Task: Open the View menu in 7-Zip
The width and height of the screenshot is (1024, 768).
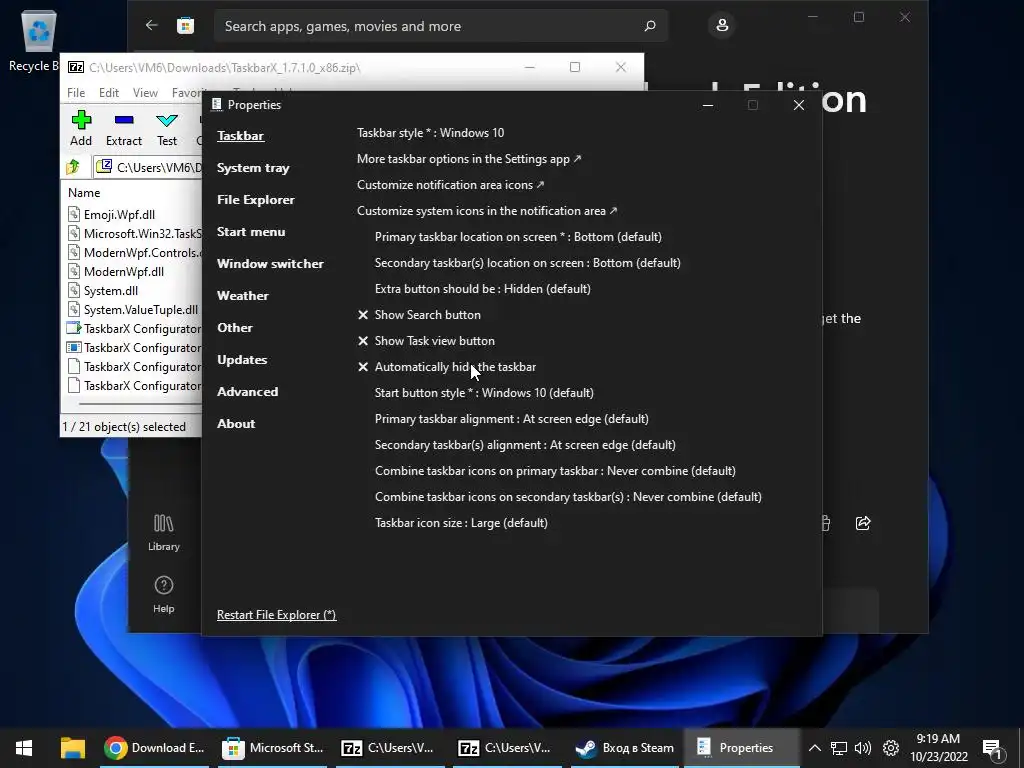Action: click(x=145, y=93)
